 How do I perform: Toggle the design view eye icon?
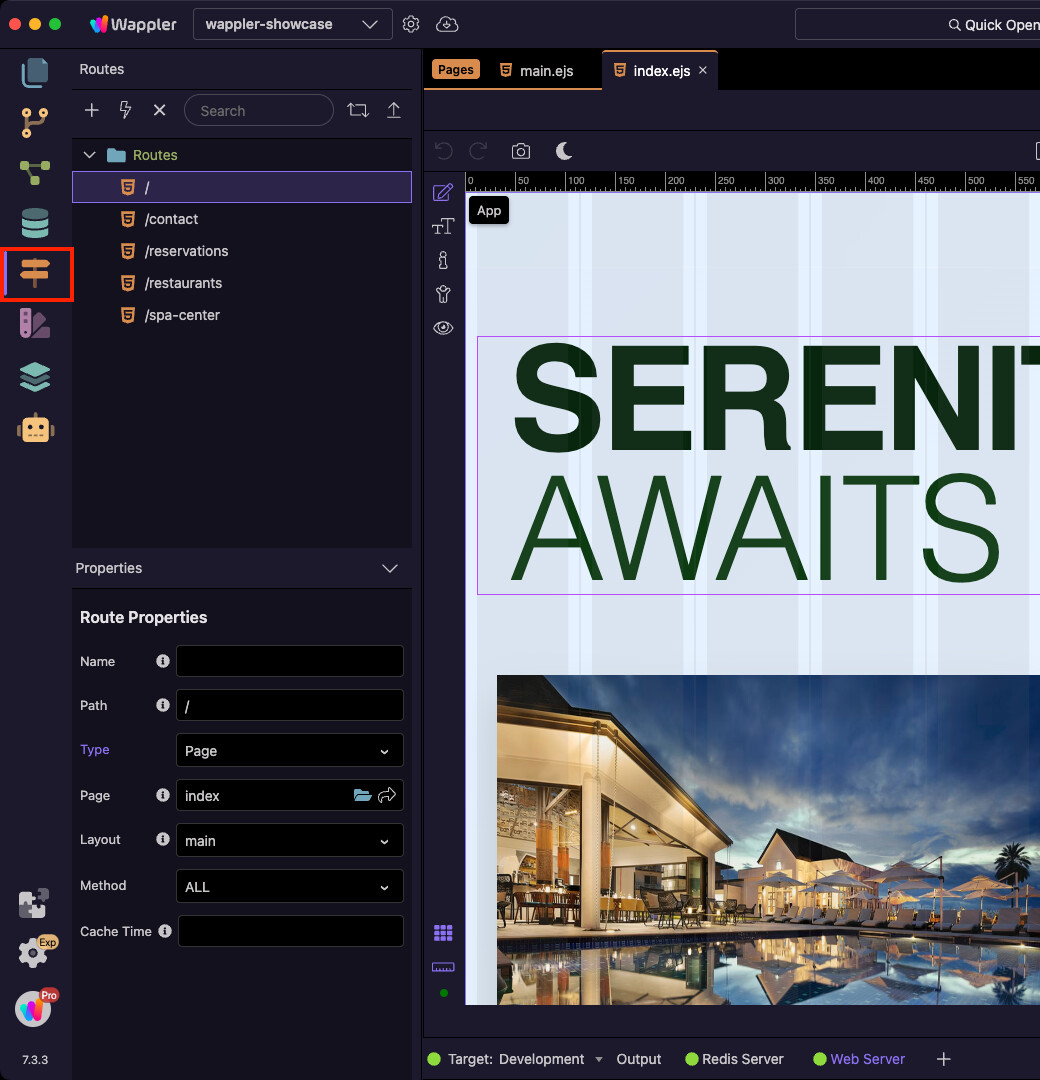tap(443, 328)
